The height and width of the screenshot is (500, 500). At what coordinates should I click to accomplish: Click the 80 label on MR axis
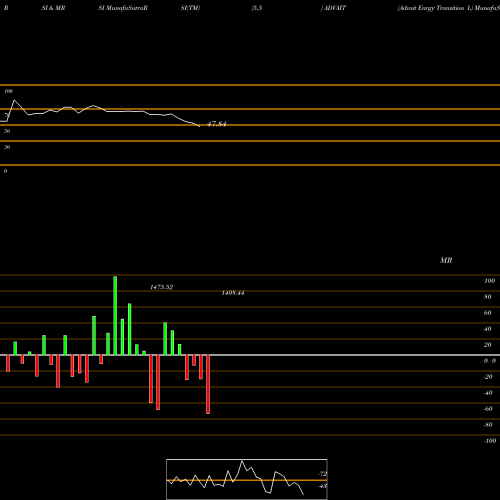pyautogui.click(x=488, y=297)
